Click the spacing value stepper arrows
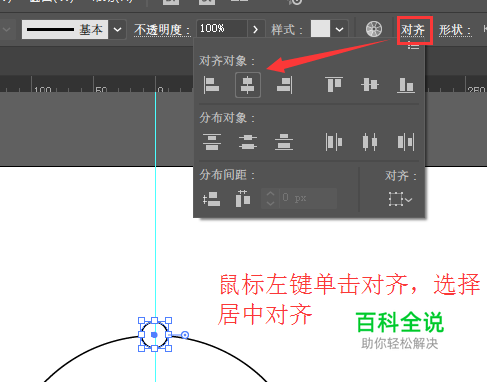This screenshot has height=382, width=487. tap(270, 198)
